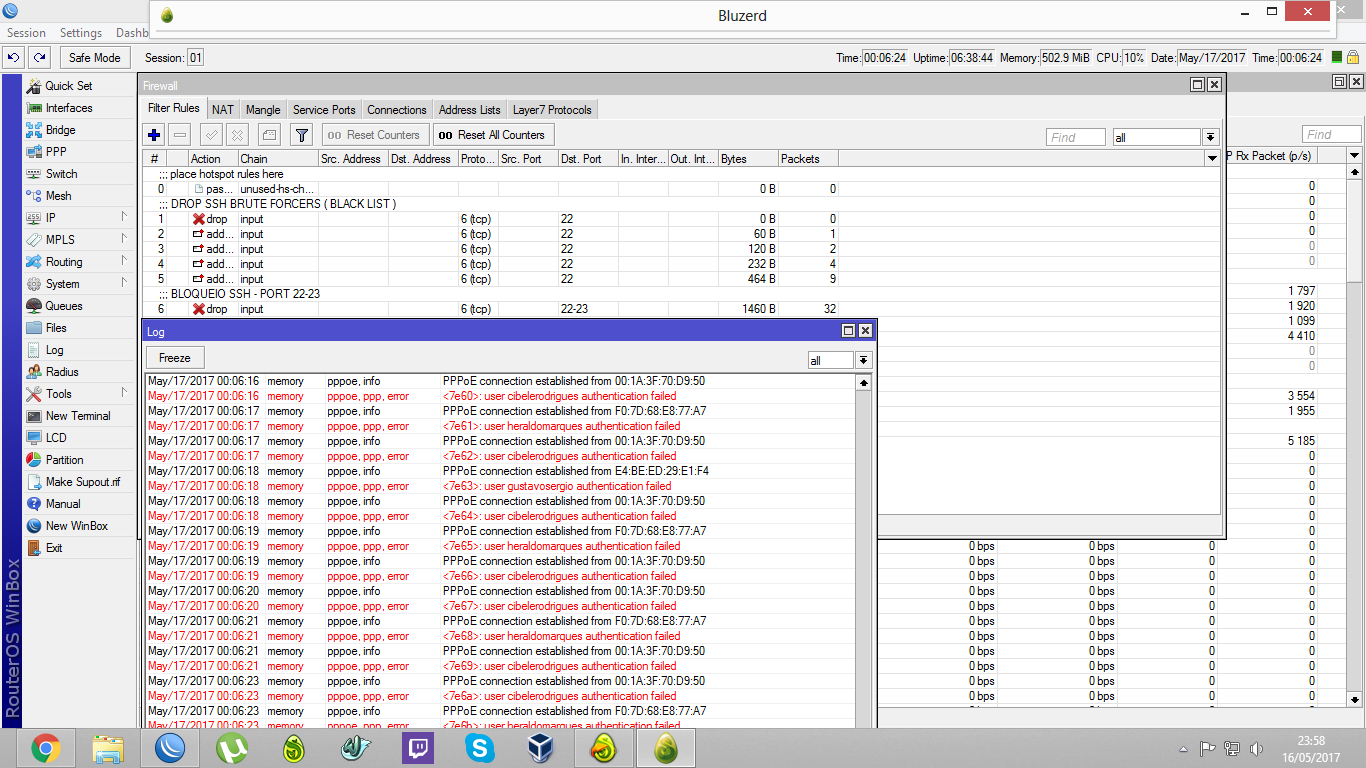Undo the last action in WinBox

pos(14,58)
